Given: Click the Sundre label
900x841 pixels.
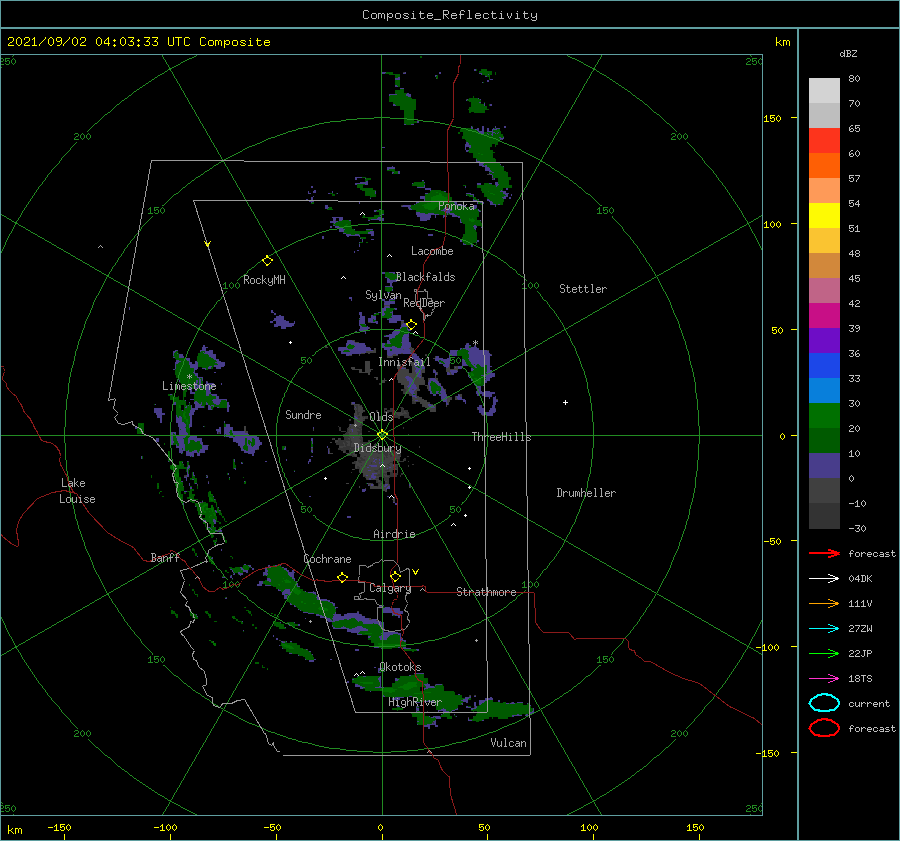Looking at the screenshot, I should 303,414.
